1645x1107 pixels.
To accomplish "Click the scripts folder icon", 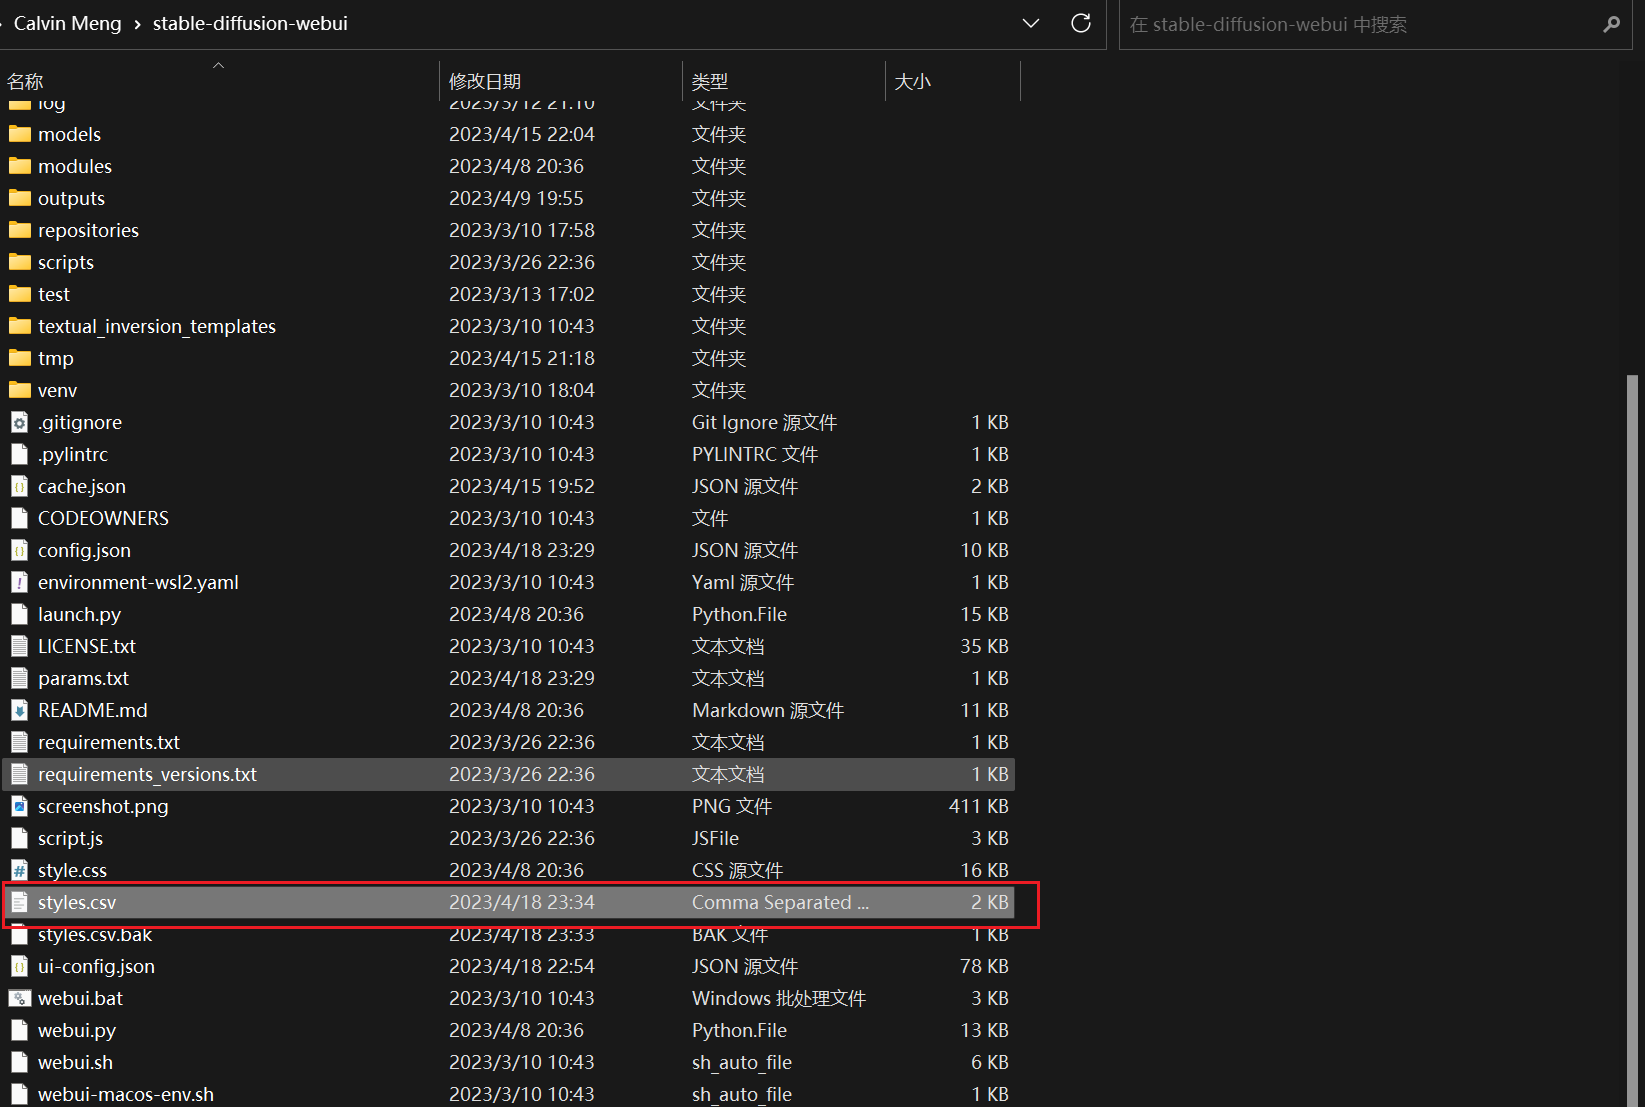I will [20, 262].
